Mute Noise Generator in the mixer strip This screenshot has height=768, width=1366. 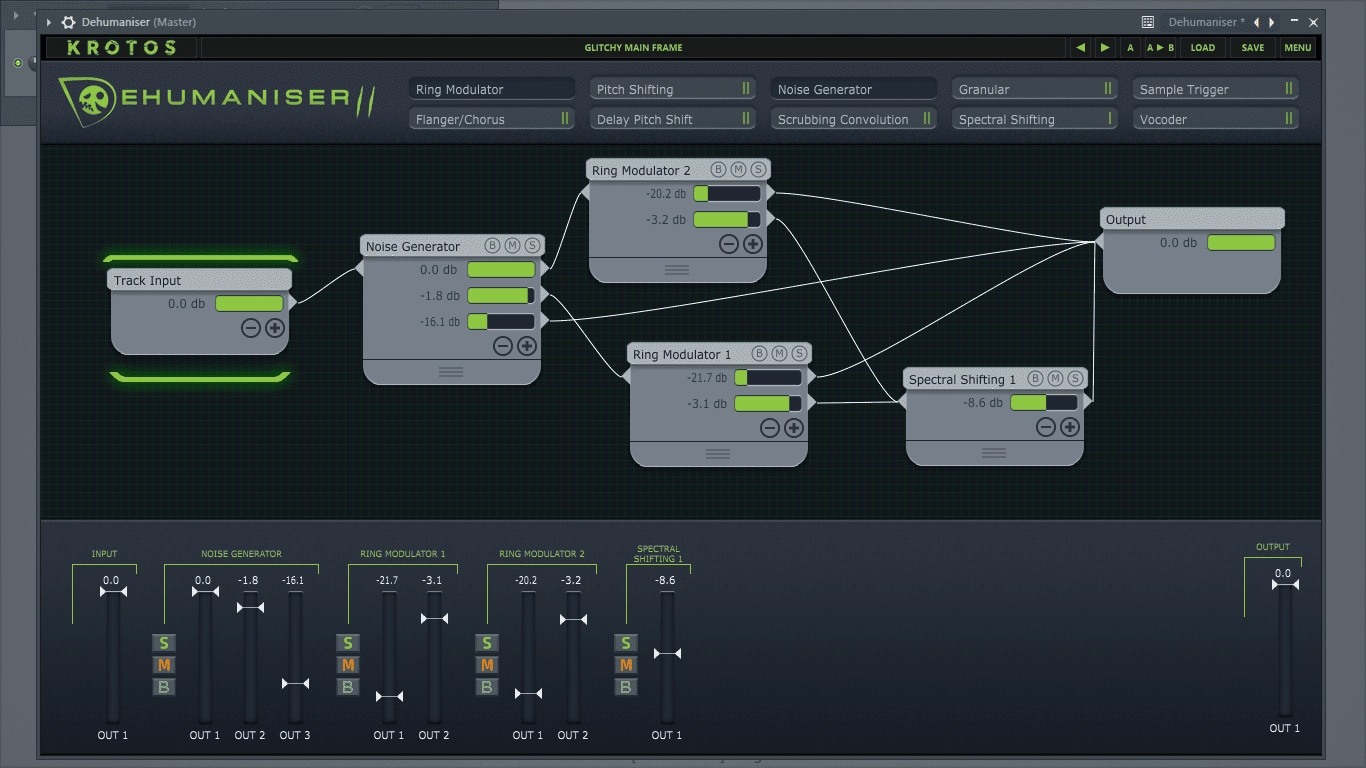coord(163,665)
